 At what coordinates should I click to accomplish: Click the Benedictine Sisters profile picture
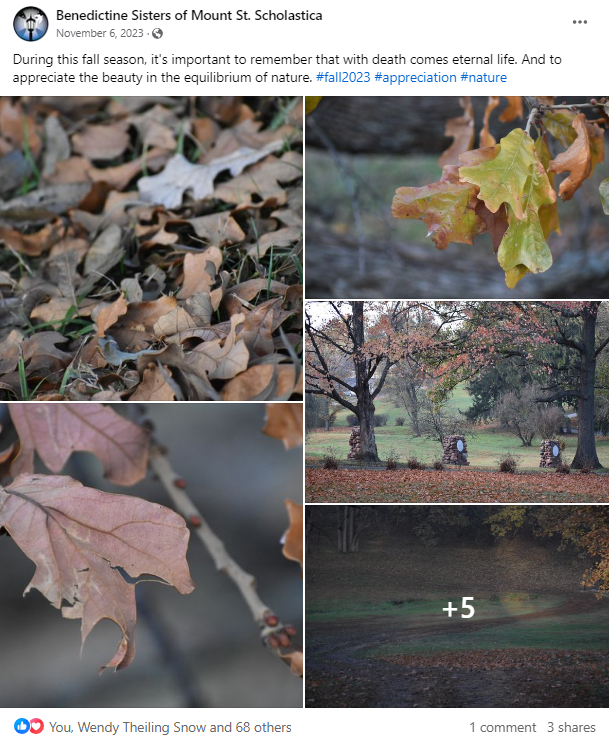click(x=31, y=24)
